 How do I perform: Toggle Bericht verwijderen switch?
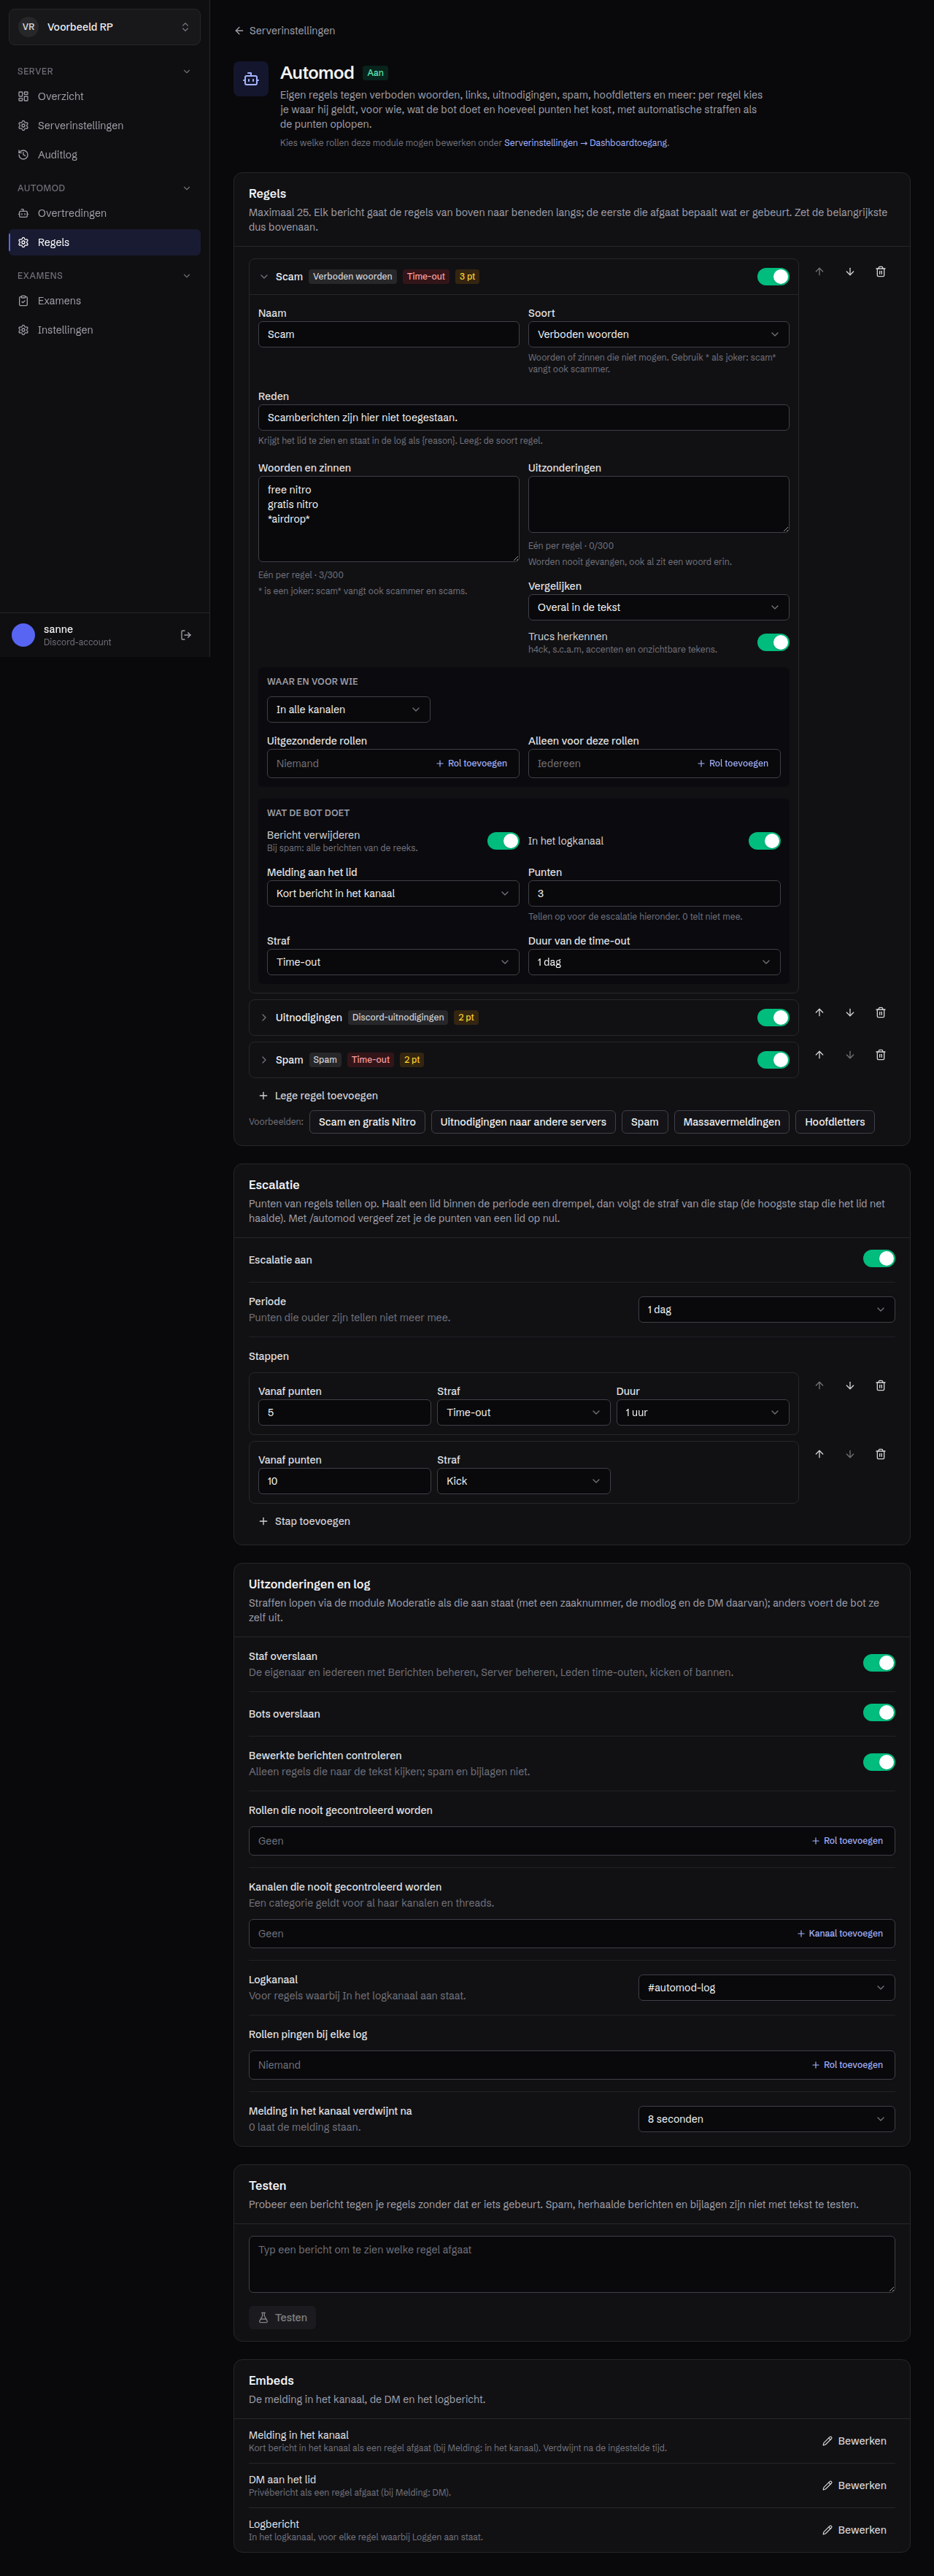pyautogui.click(x=503, y=841)
